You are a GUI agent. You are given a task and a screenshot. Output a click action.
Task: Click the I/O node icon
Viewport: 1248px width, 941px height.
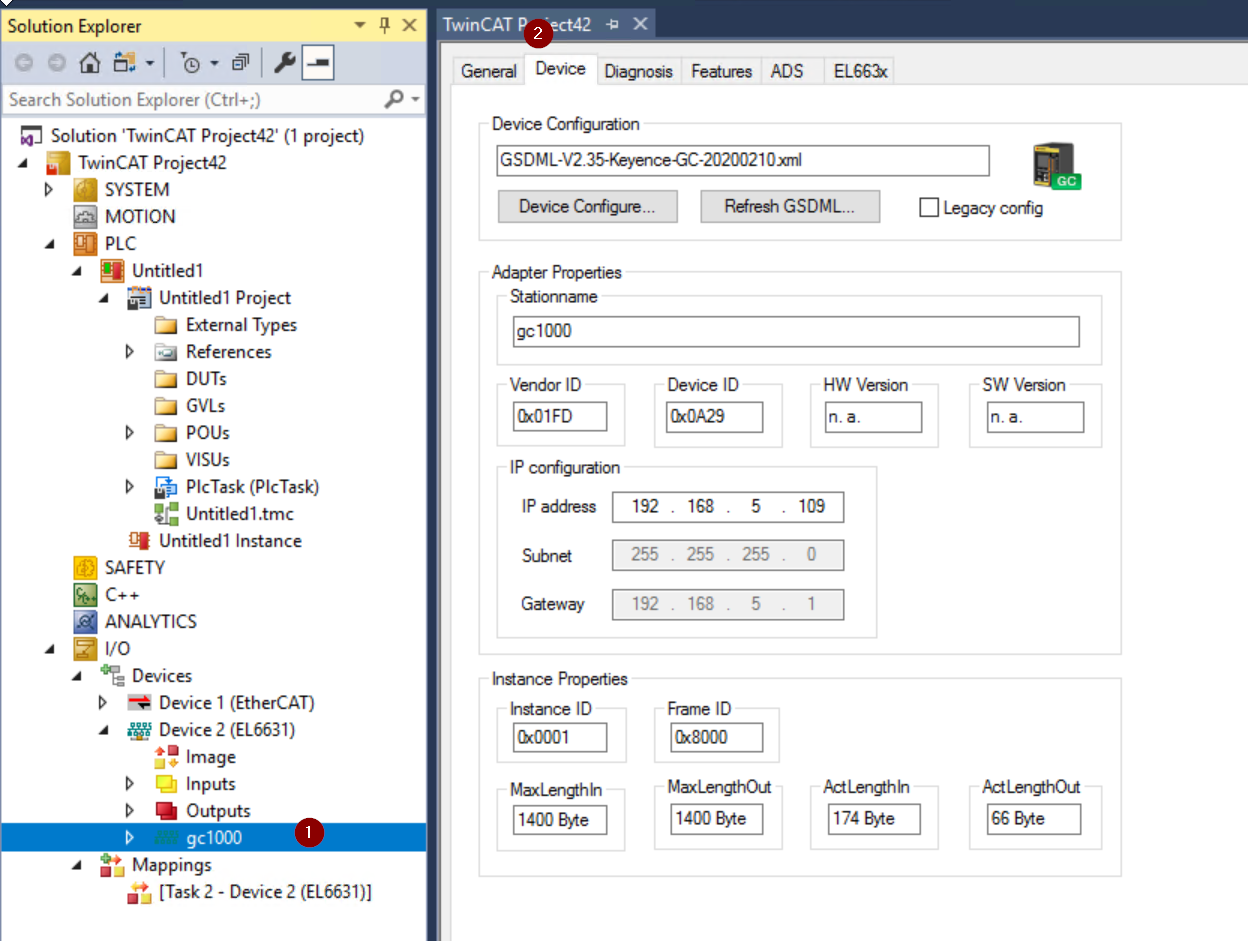click(86, 648)
